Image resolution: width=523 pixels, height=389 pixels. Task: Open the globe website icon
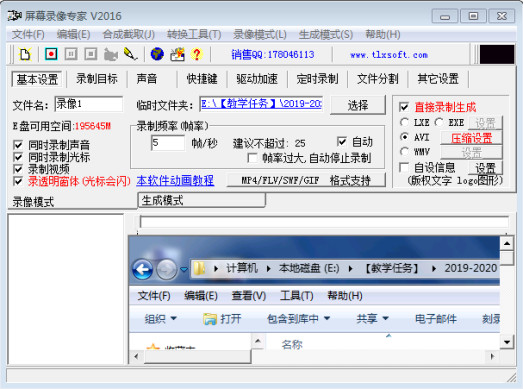(x=157, y=54)
